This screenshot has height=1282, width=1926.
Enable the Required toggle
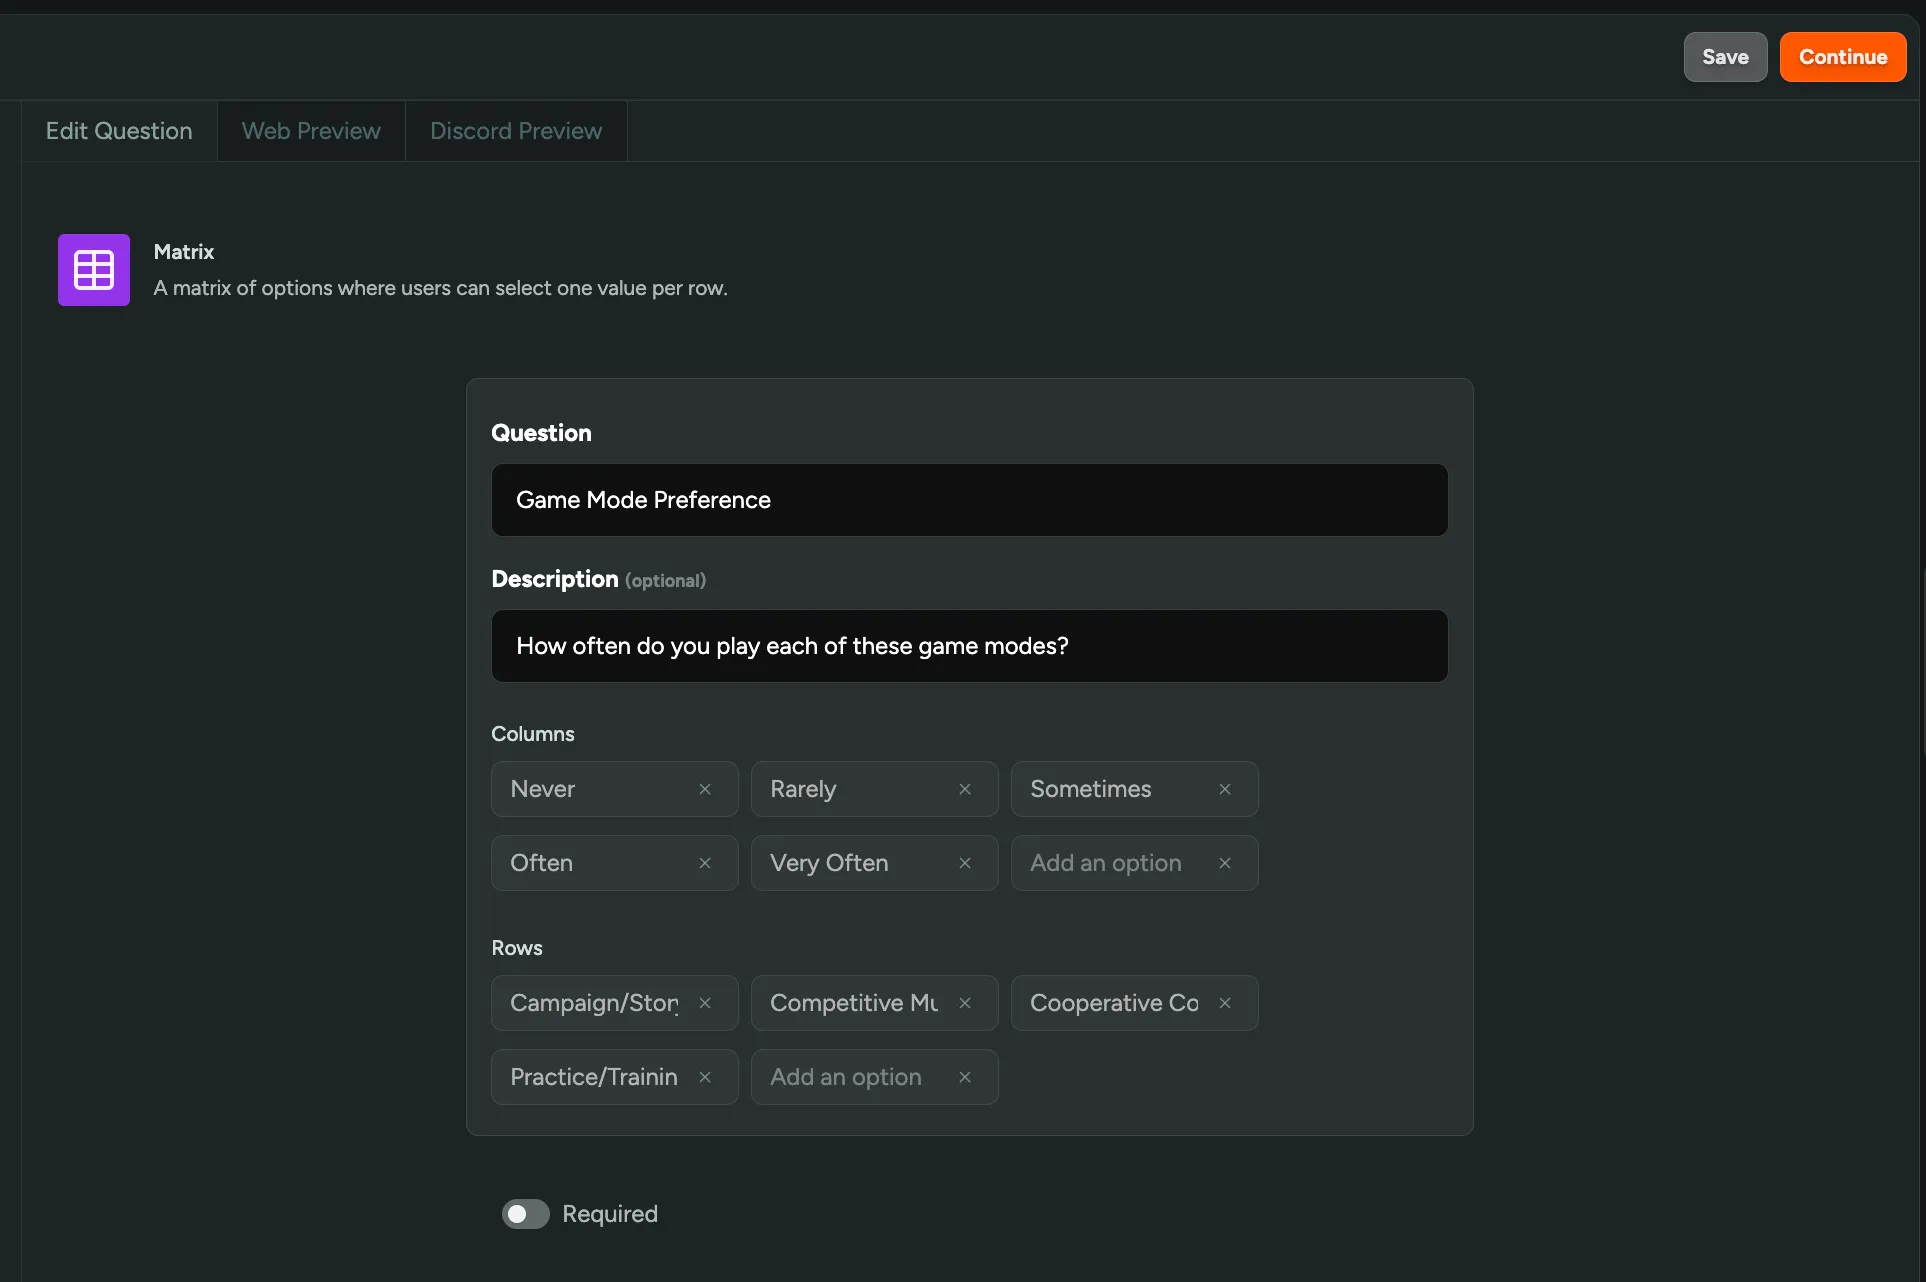click(526, 1214)
